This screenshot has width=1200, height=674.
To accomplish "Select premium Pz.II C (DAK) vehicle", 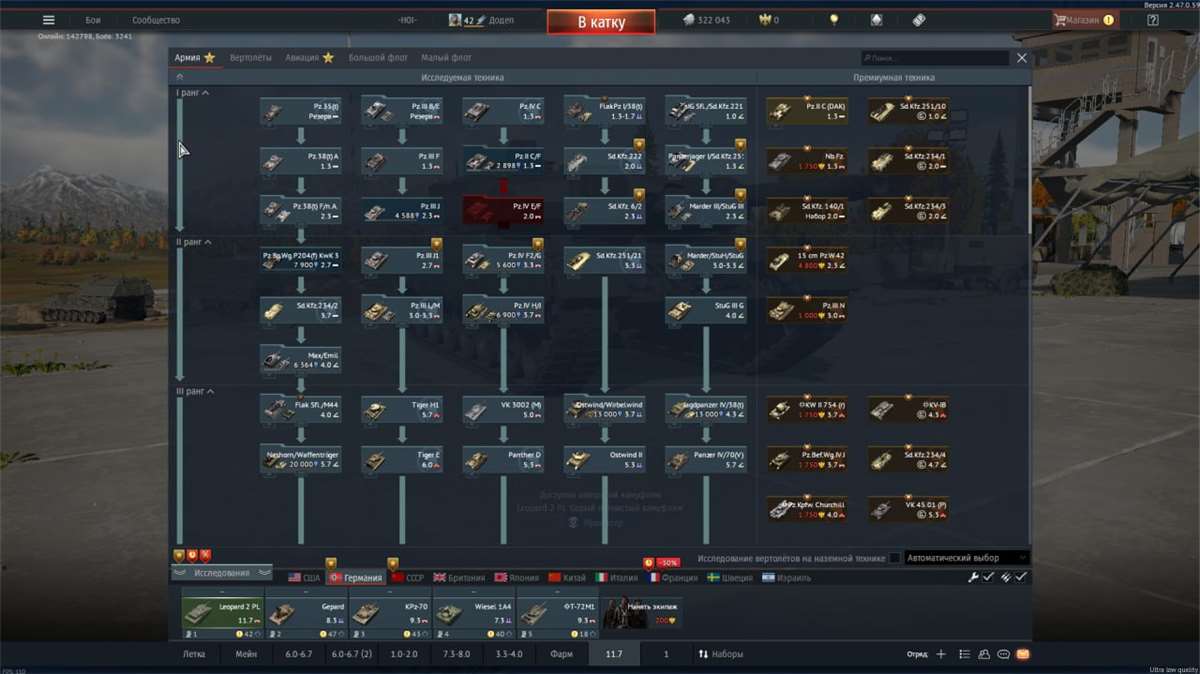I will pyautogui.click(x=807, y=111).
